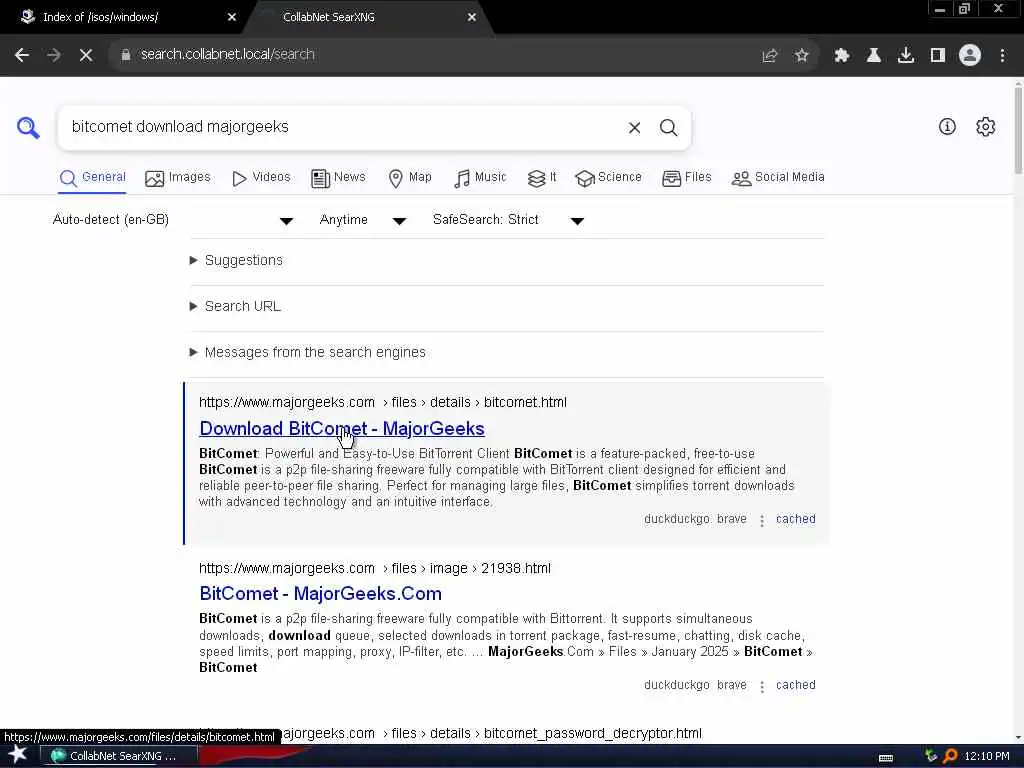Open the Map category
Screen dimensions: 1024x768
point(409,178)
